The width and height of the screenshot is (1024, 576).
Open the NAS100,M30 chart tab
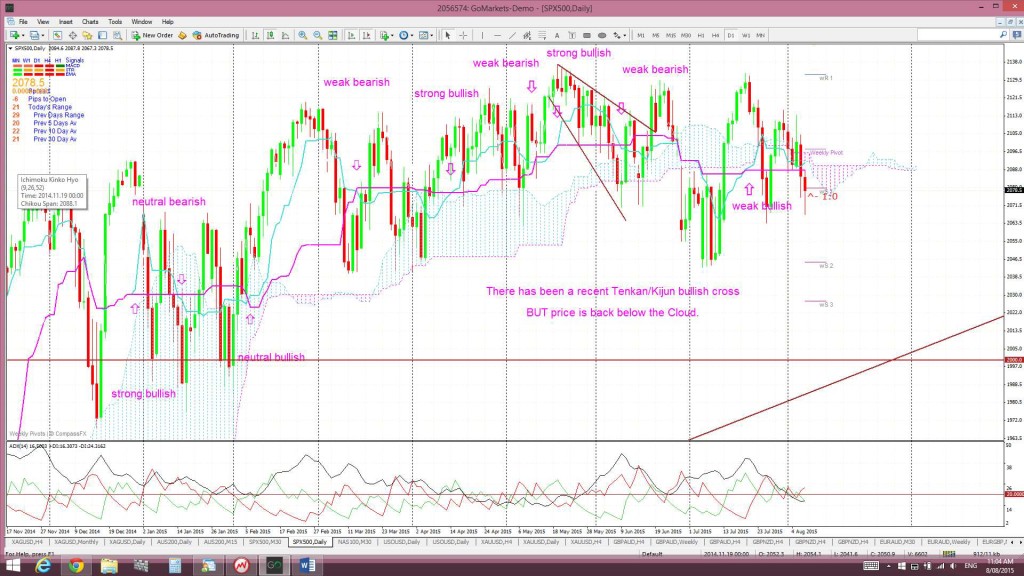[355, 542]
